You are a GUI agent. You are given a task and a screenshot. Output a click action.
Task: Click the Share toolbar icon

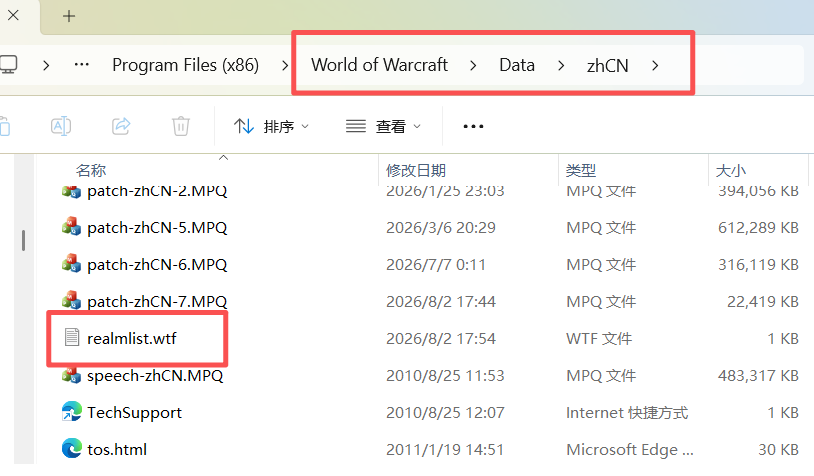(x=121, y=126)
